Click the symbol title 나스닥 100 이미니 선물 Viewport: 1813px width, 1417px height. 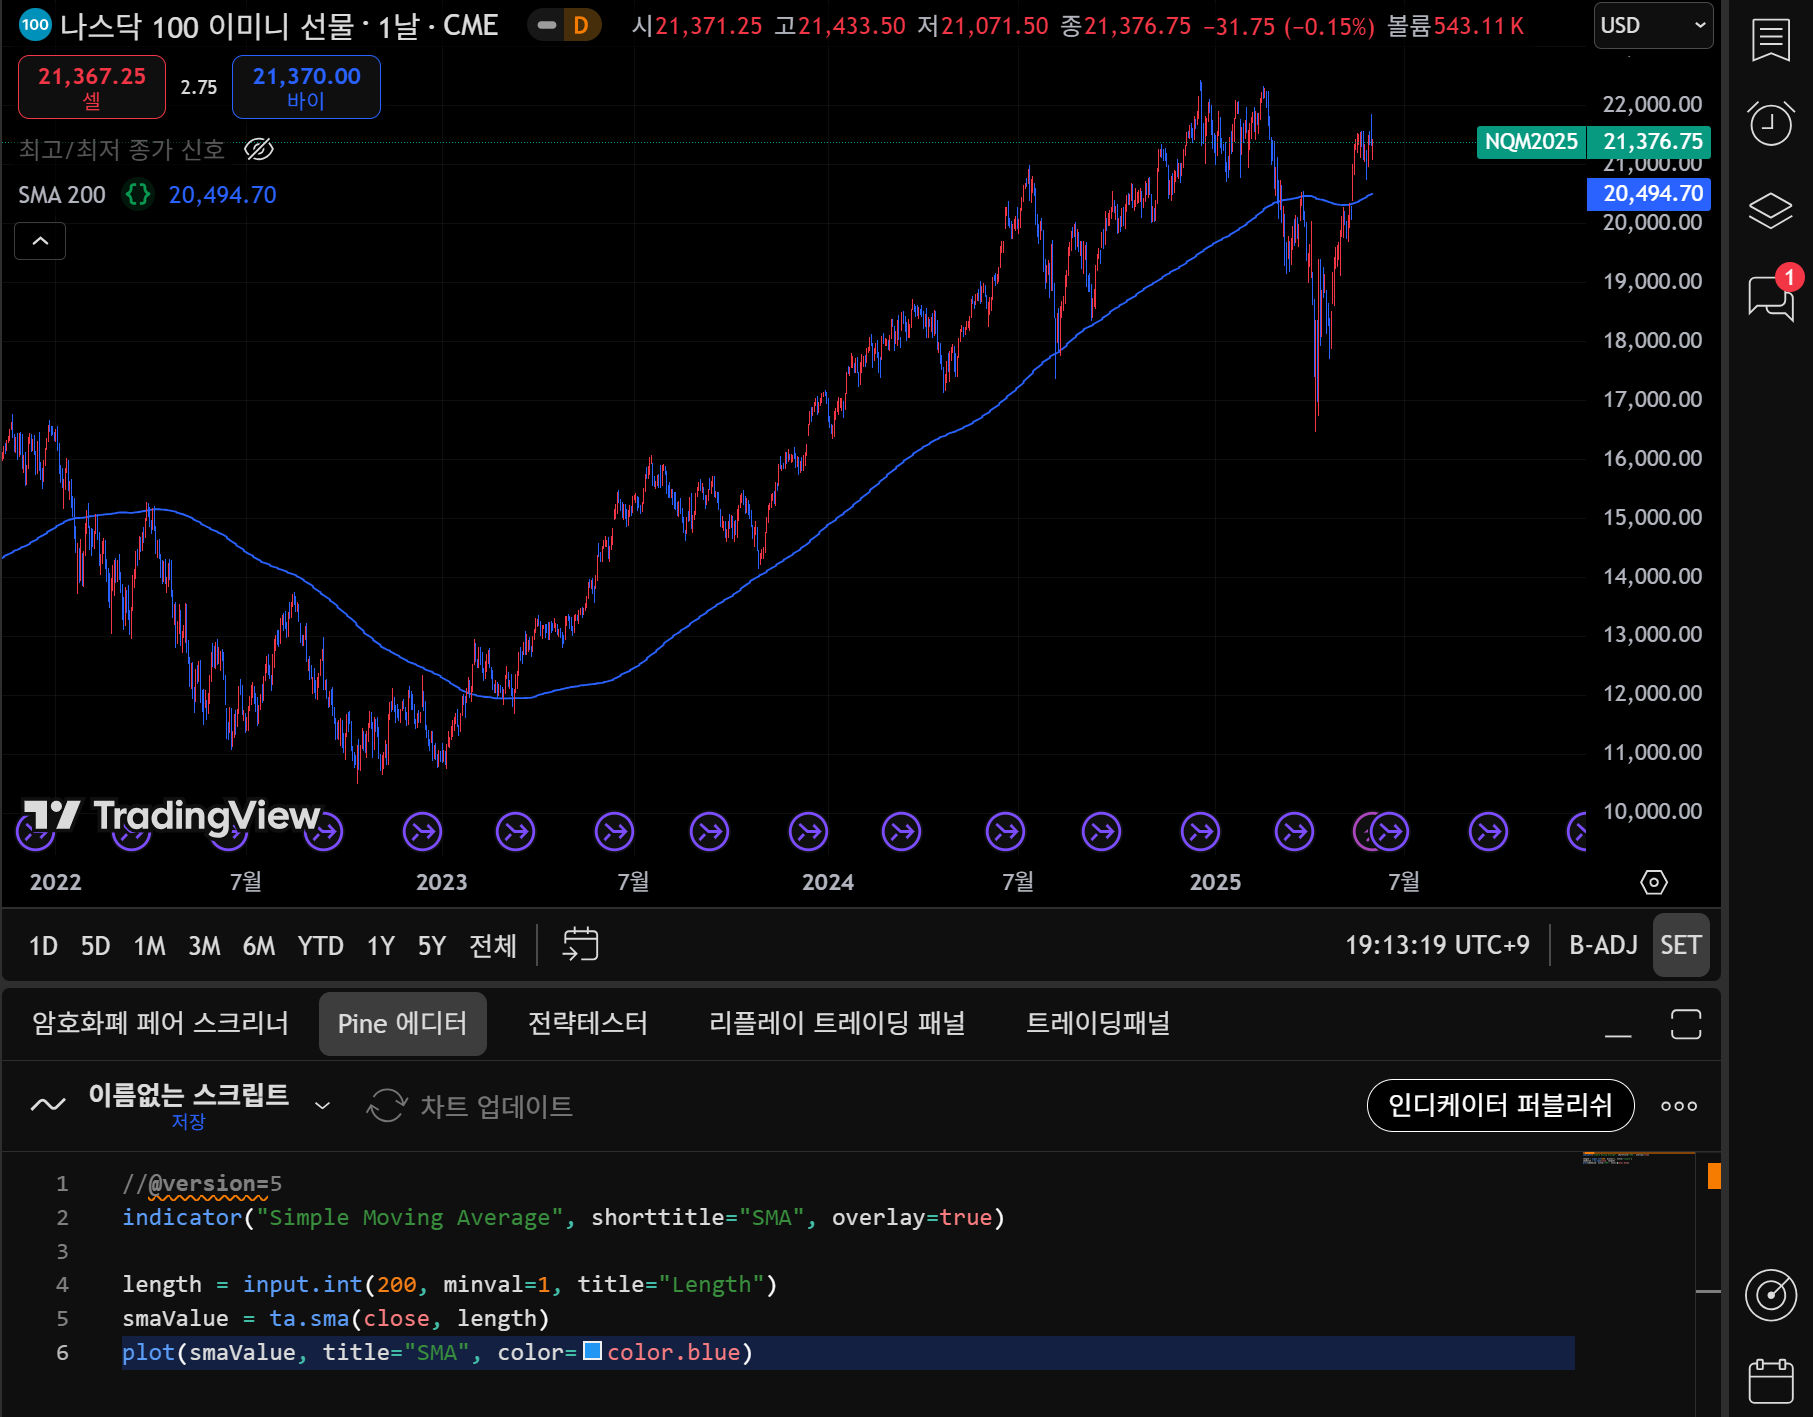pos(207,26)
